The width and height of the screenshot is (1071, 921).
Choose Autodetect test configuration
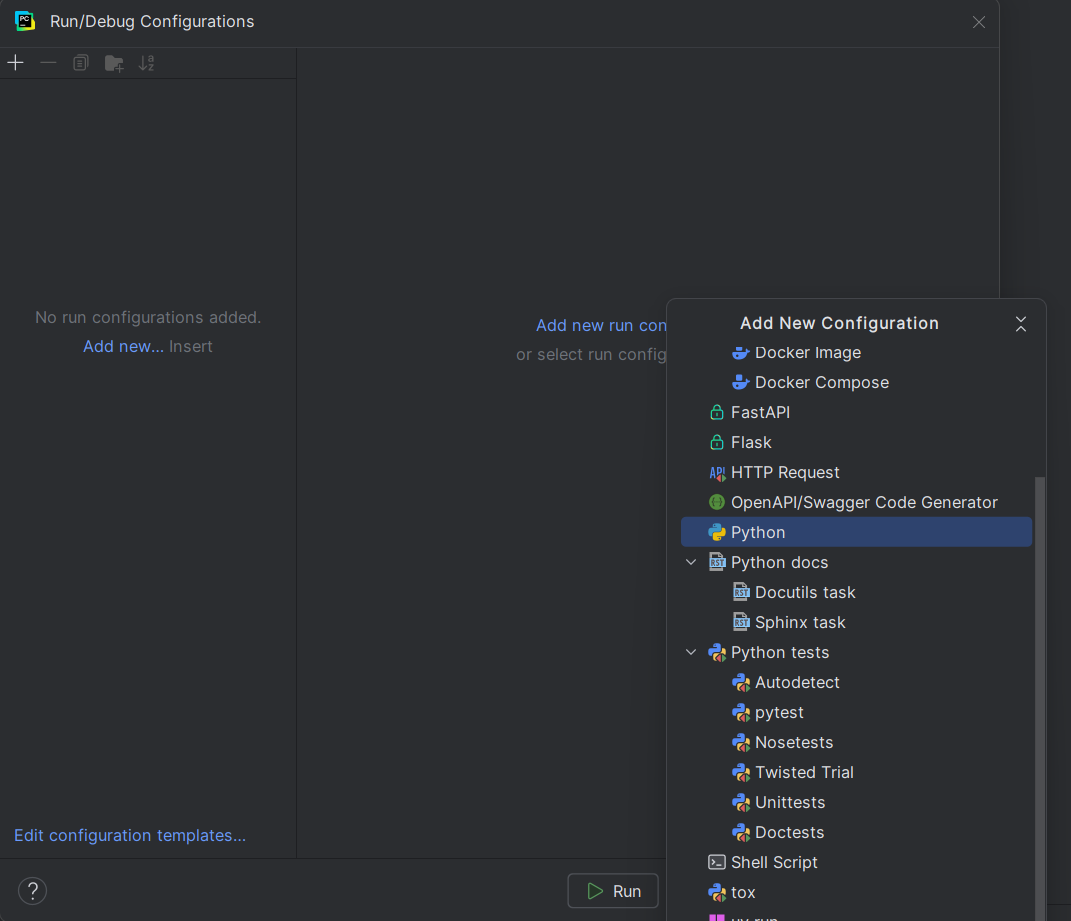[857, 683]
